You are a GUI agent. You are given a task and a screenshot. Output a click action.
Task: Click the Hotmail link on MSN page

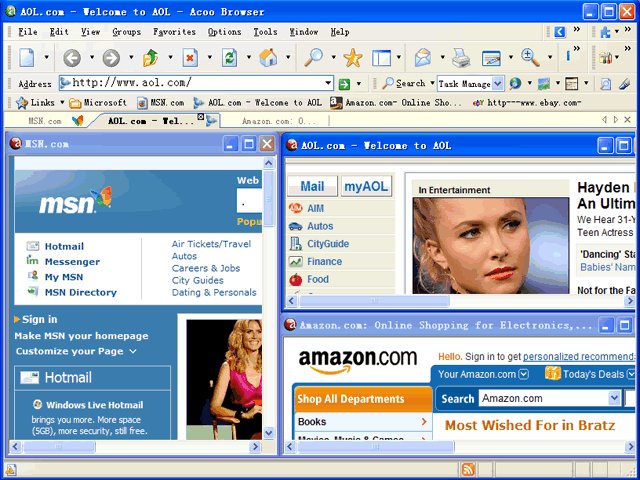tap(64, 247)
